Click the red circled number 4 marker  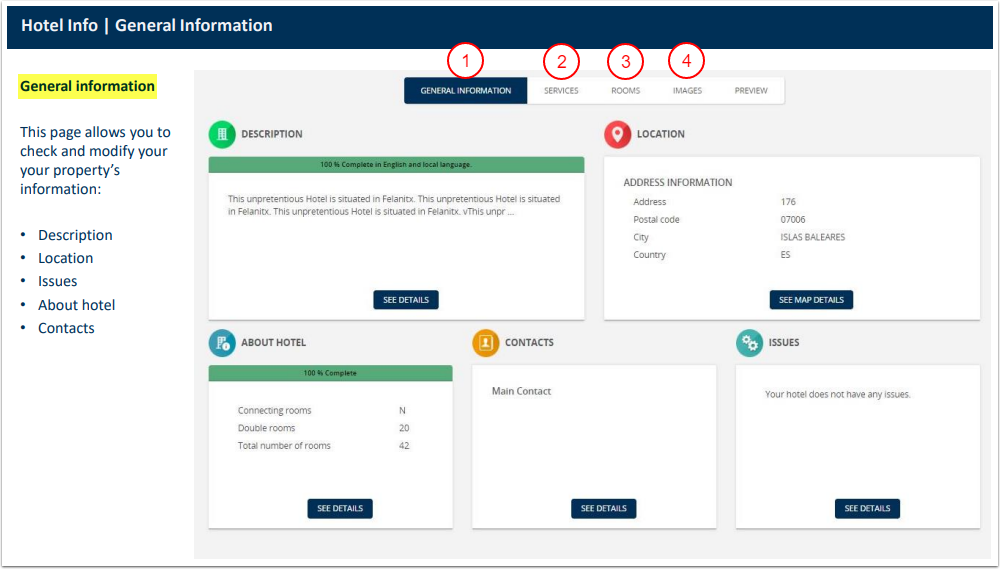point(686,61)
